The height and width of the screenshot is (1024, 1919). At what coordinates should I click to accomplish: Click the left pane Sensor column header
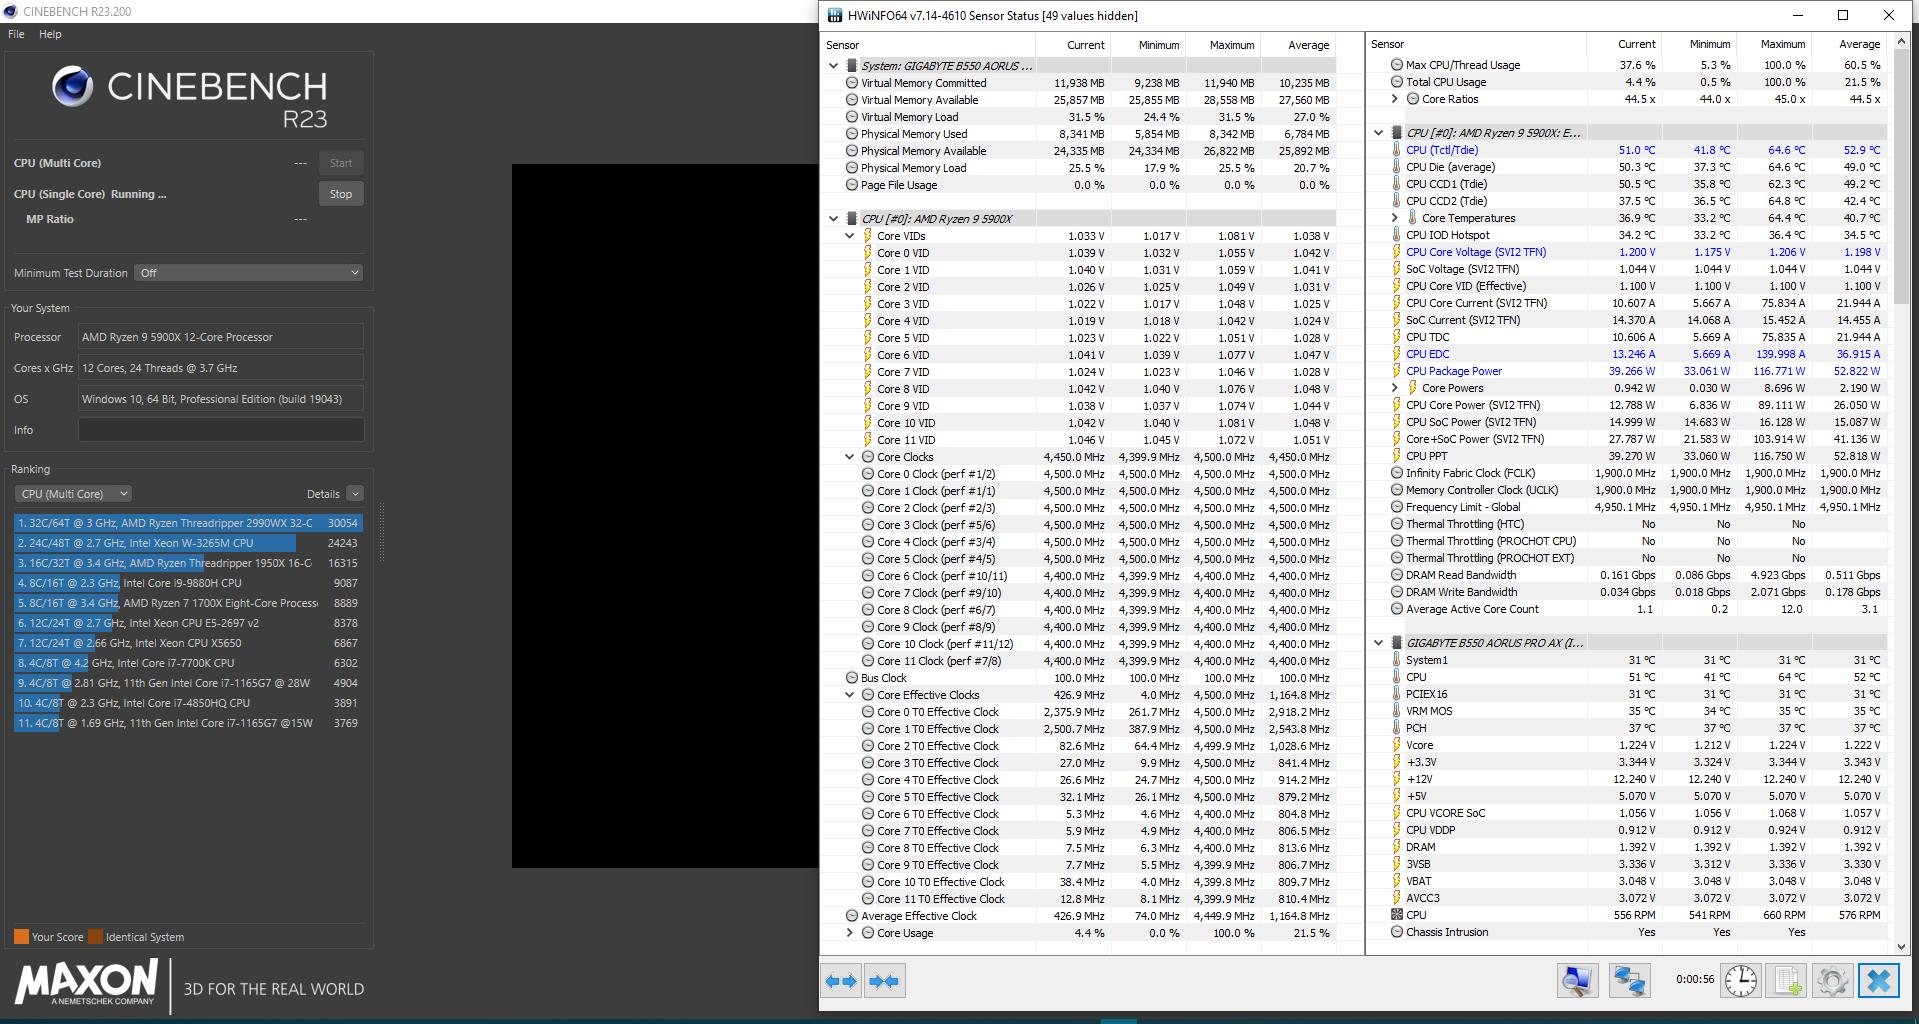tap(928, 45)
